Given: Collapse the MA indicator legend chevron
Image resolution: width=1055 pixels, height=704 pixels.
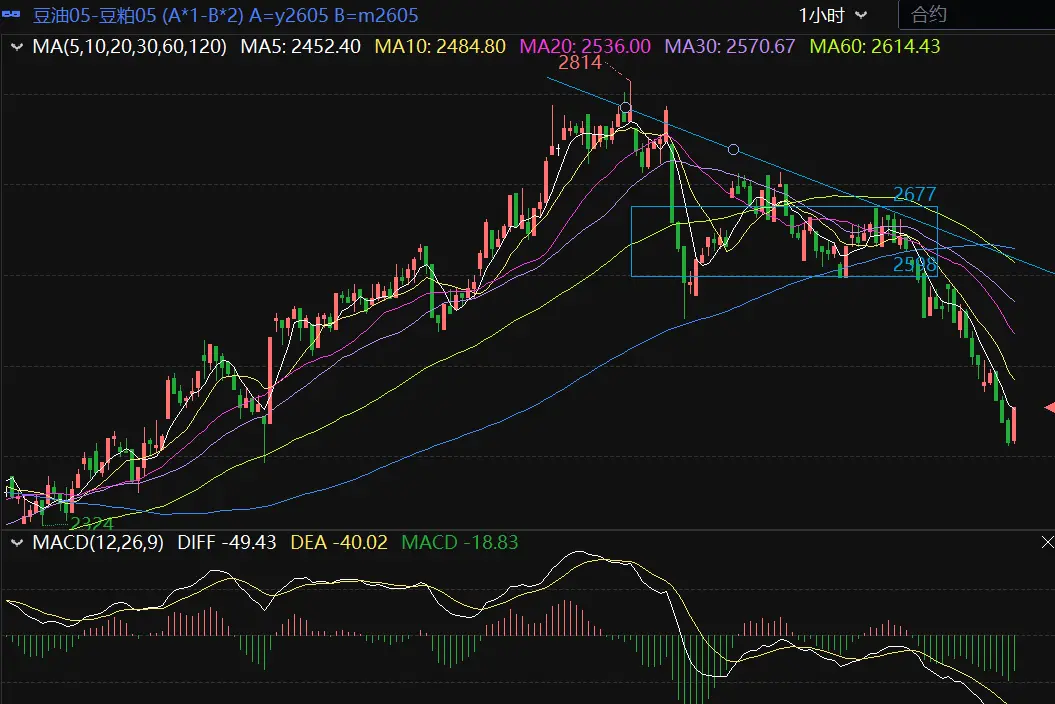Looking at the screenshot, I should (x=17, y=46).
